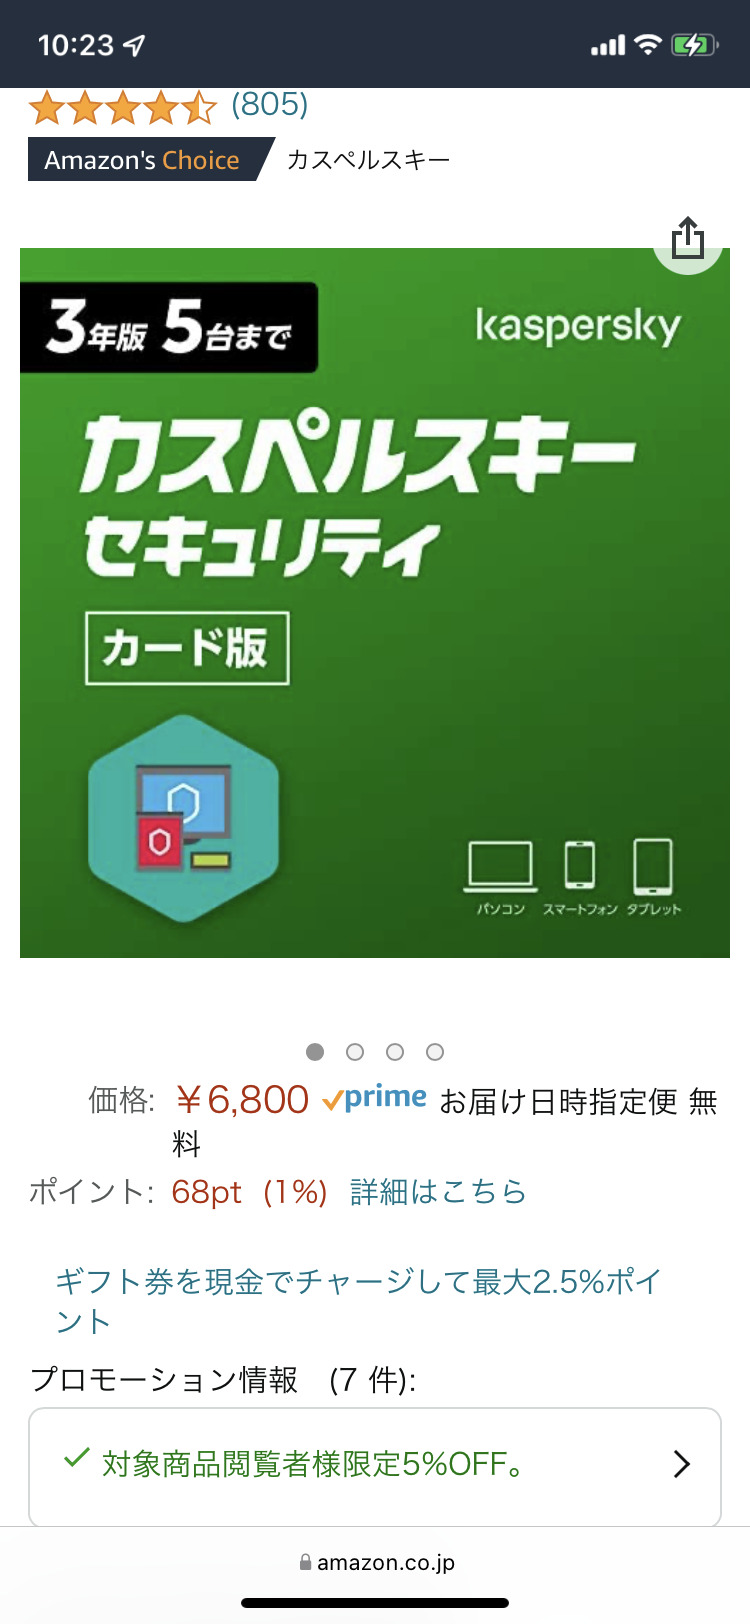Screen dimensions: 750x1624
Task: Open the 対象商品閲覧者様限定5%OFF promotion box
Action: coord(375,1466)
